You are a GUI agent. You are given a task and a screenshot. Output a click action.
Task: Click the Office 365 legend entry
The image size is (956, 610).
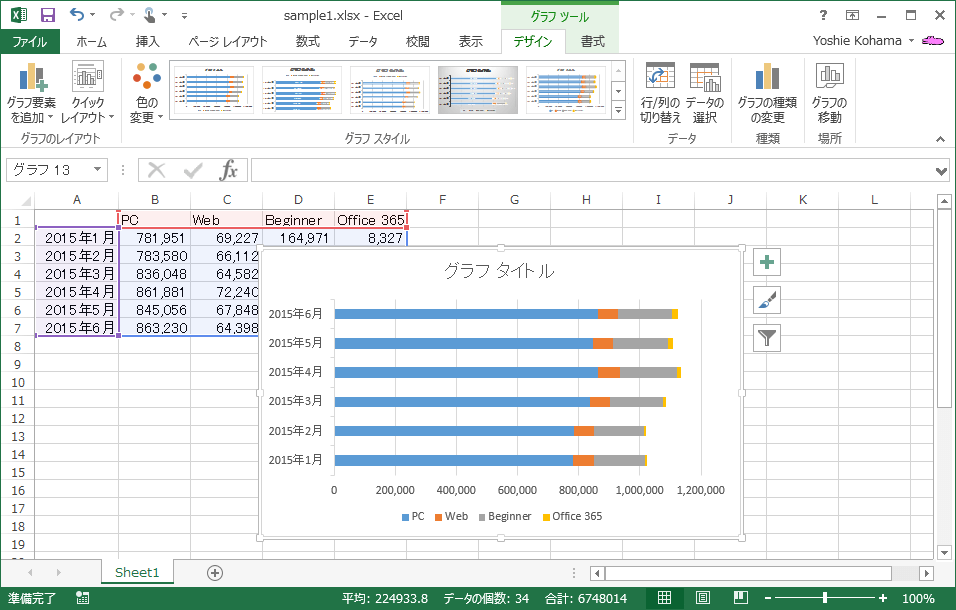pyautogui.click(x=573, y=516)
